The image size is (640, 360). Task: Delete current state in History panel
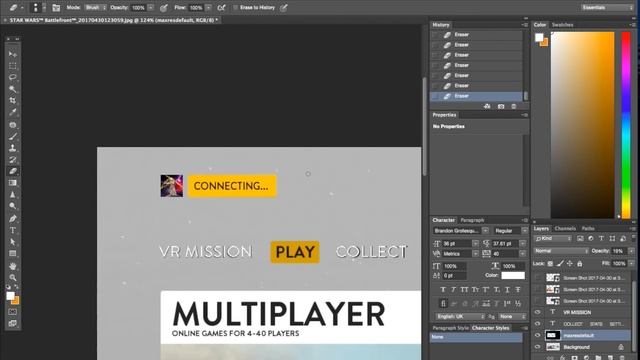pos(514,106)
